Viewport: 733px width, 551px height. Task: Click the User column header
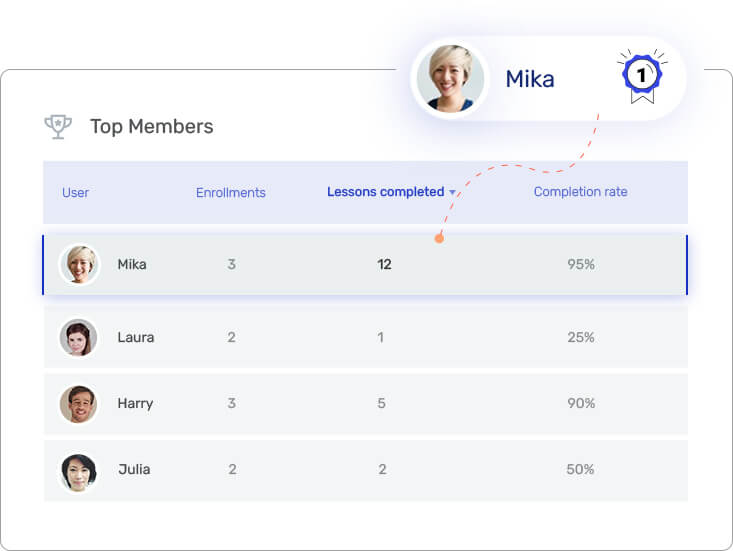tap(76, 192)
